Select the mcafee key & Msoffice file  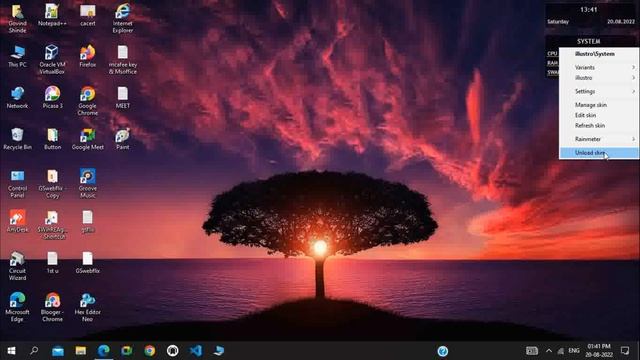click(122, 60)
